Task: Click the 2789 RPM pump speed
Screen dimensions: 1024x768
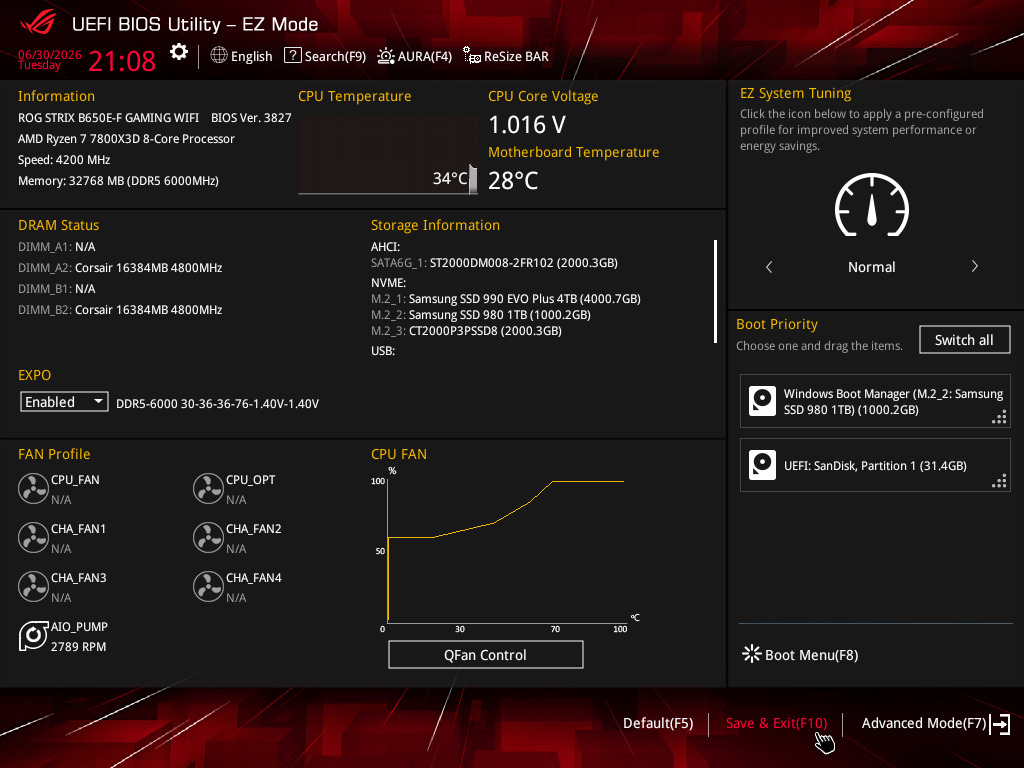Action: (78, 647)
